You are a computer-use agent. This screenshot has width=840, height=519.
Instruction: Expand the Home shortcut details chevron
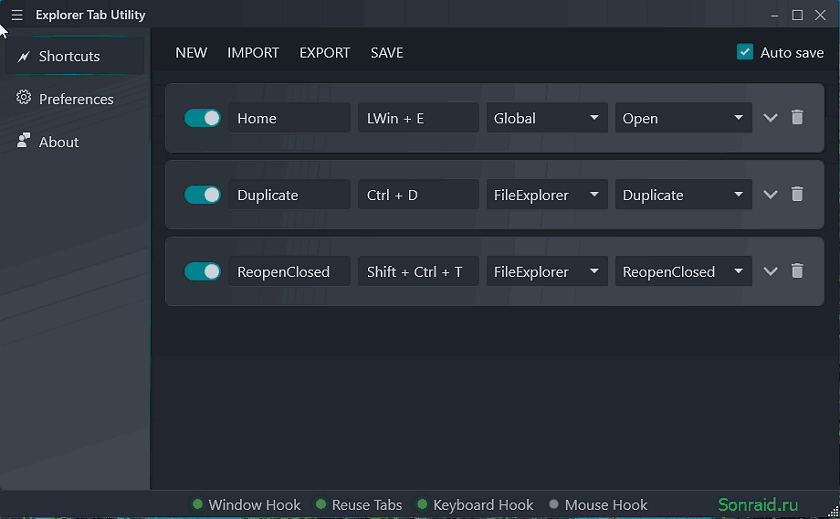770,118
